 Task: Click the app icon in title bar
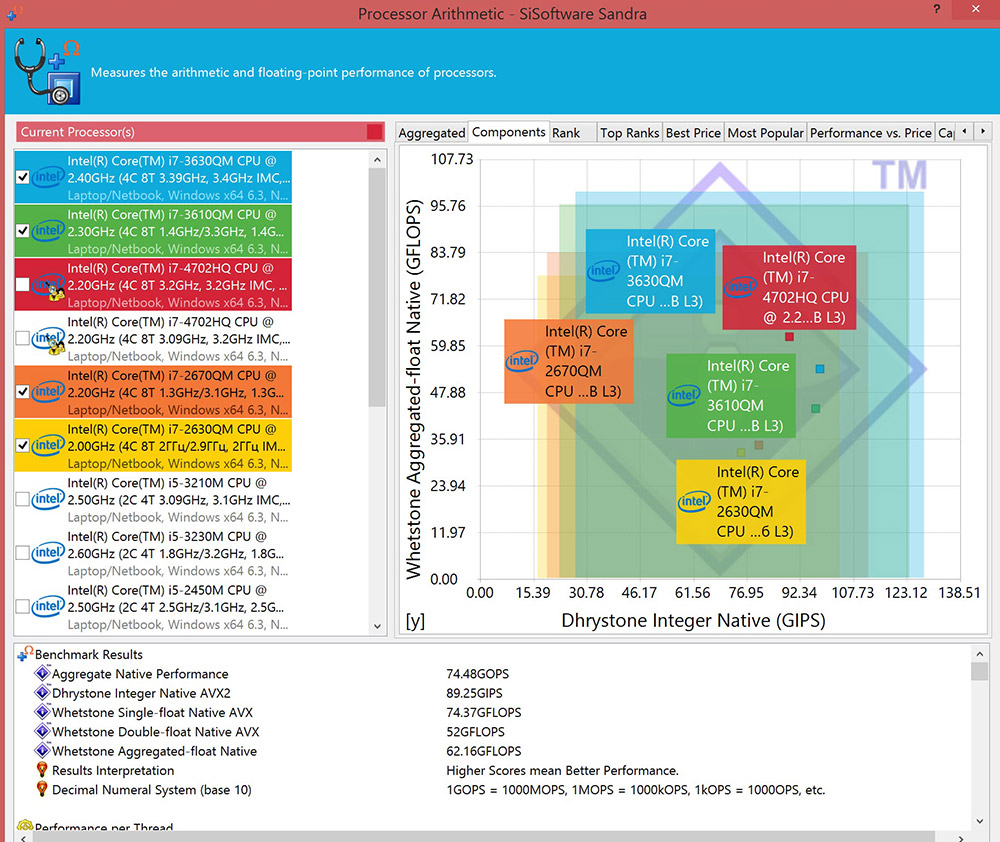point(14,12)
